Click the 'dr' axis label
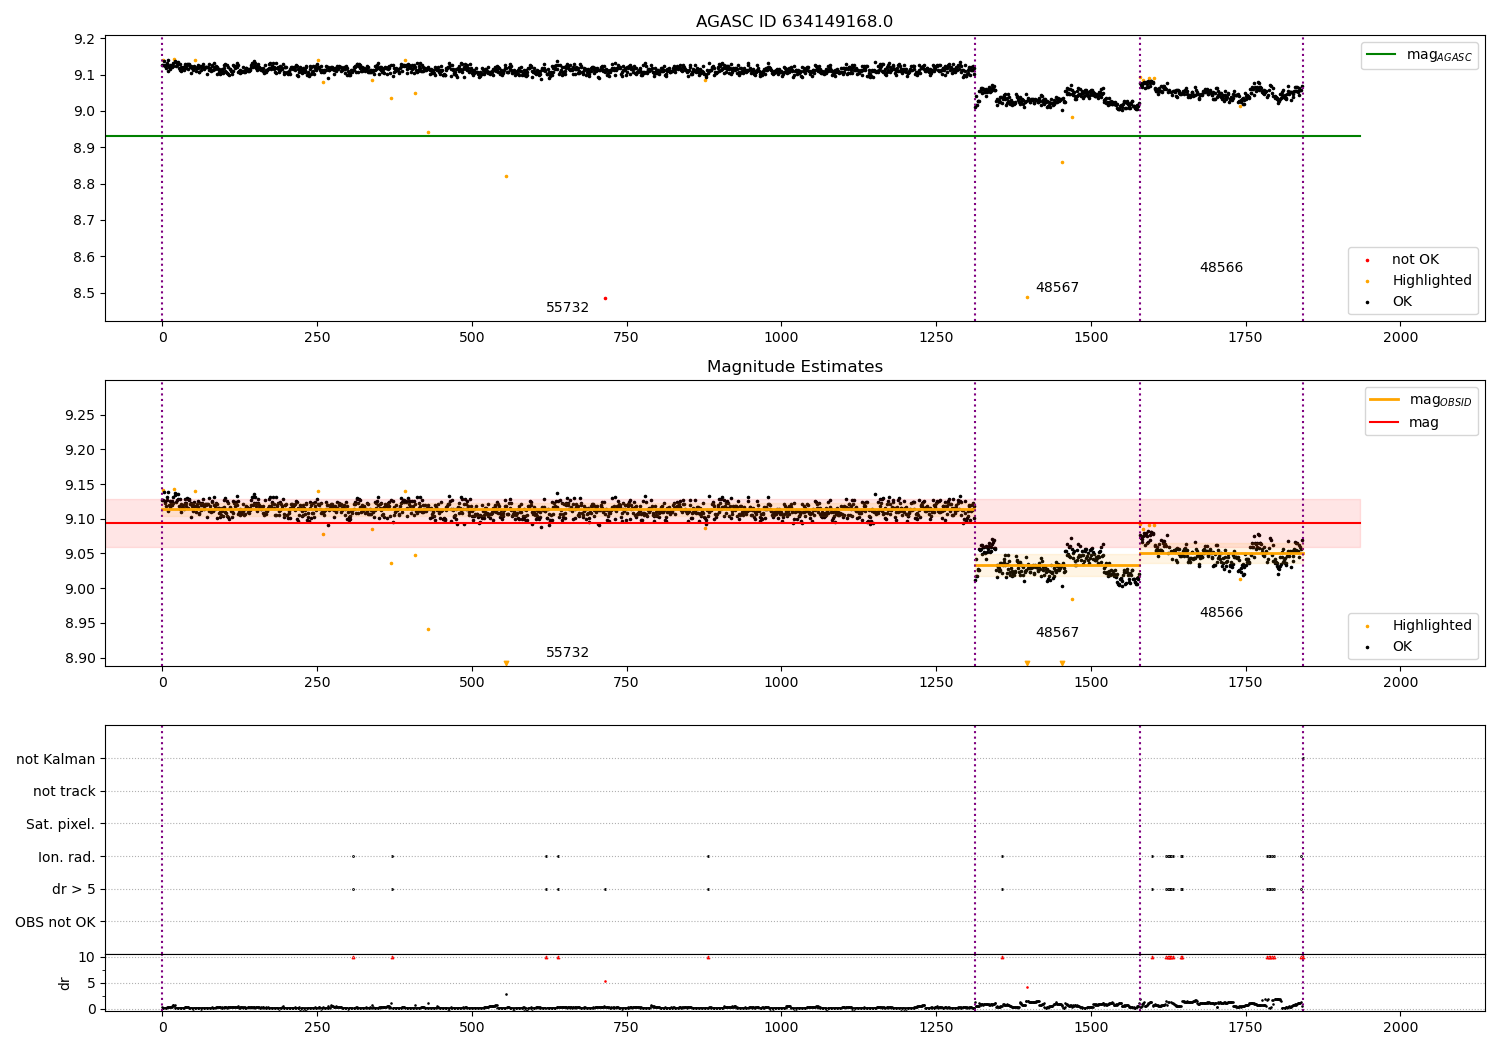This screenshot has width=1500, height=1050. point(65,983)
